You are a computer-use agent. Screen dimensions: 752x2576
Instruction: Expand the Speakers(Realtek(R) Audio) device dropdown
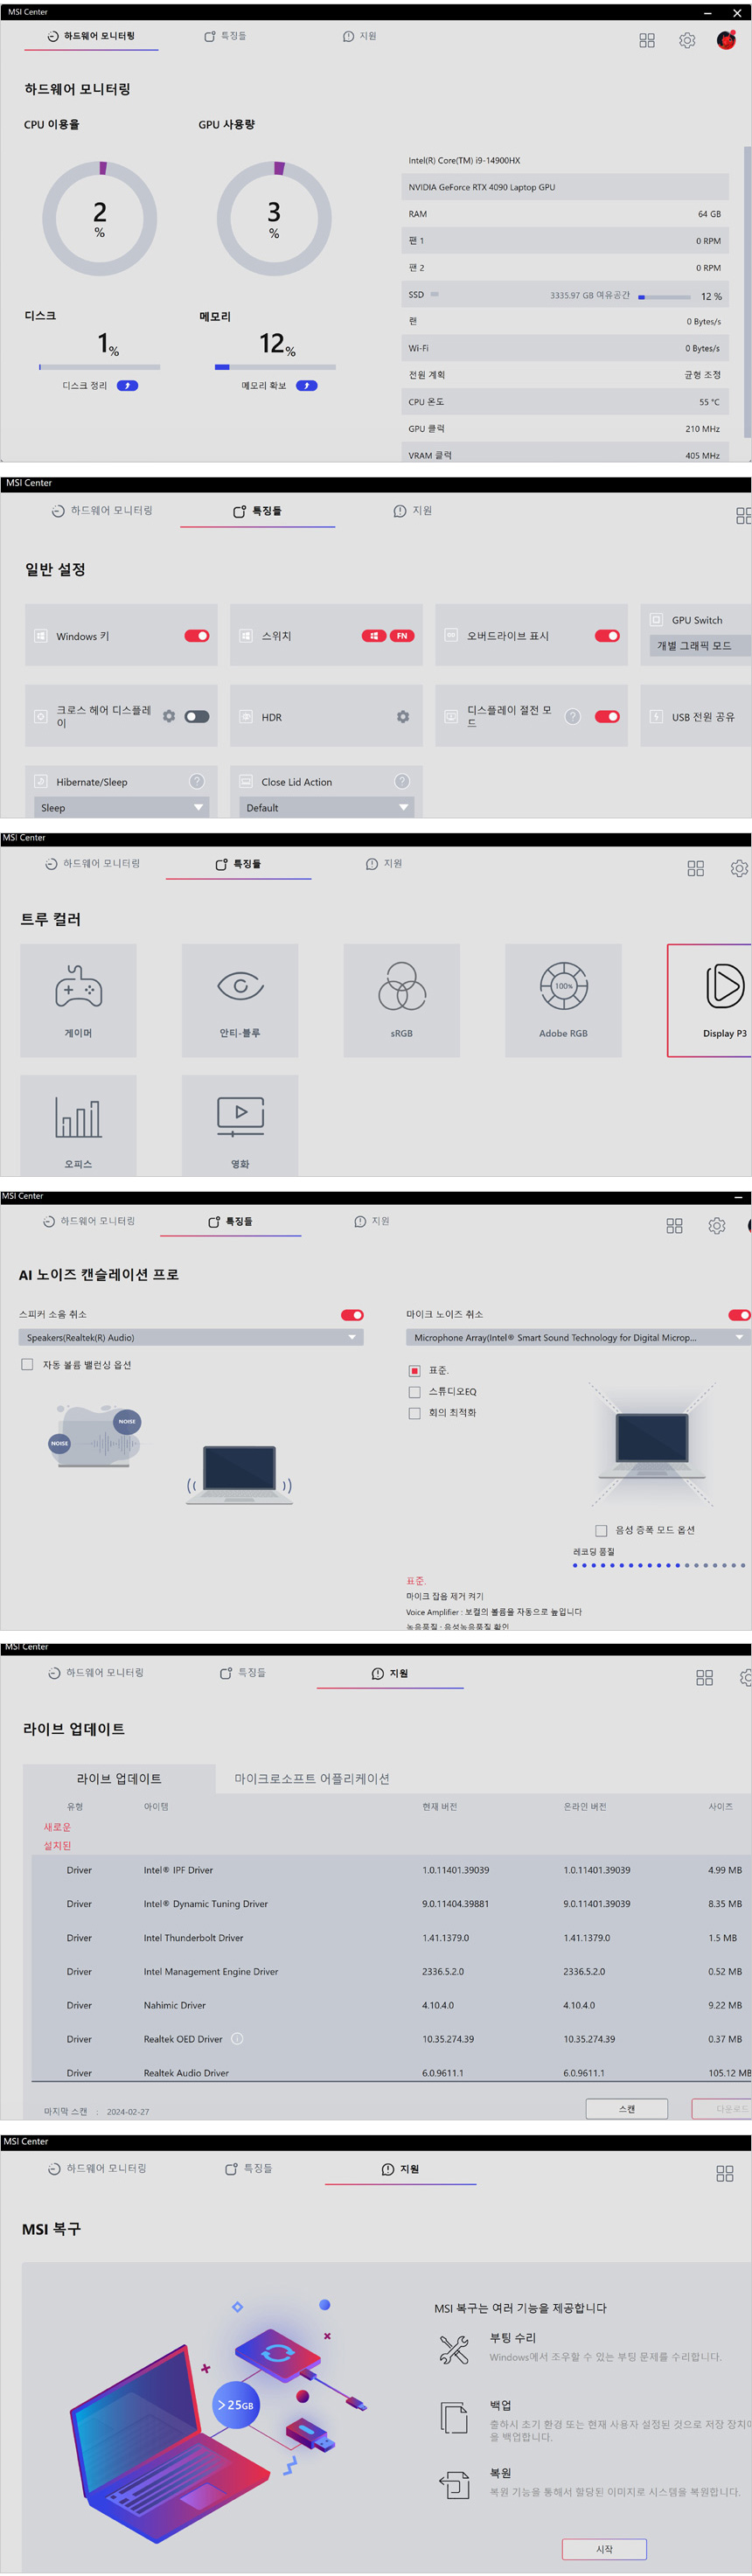(190, 1338)
